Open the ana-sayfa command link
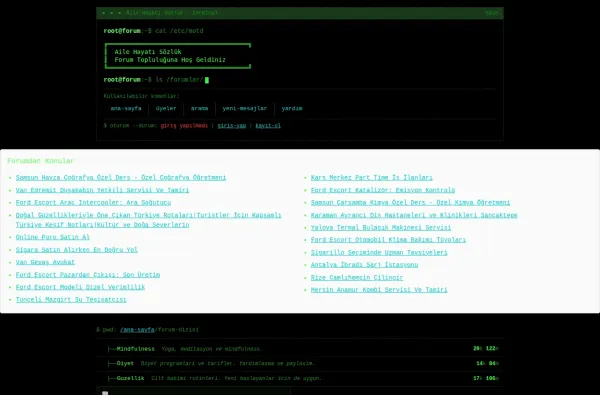600x395 pixels. point(126,109)
